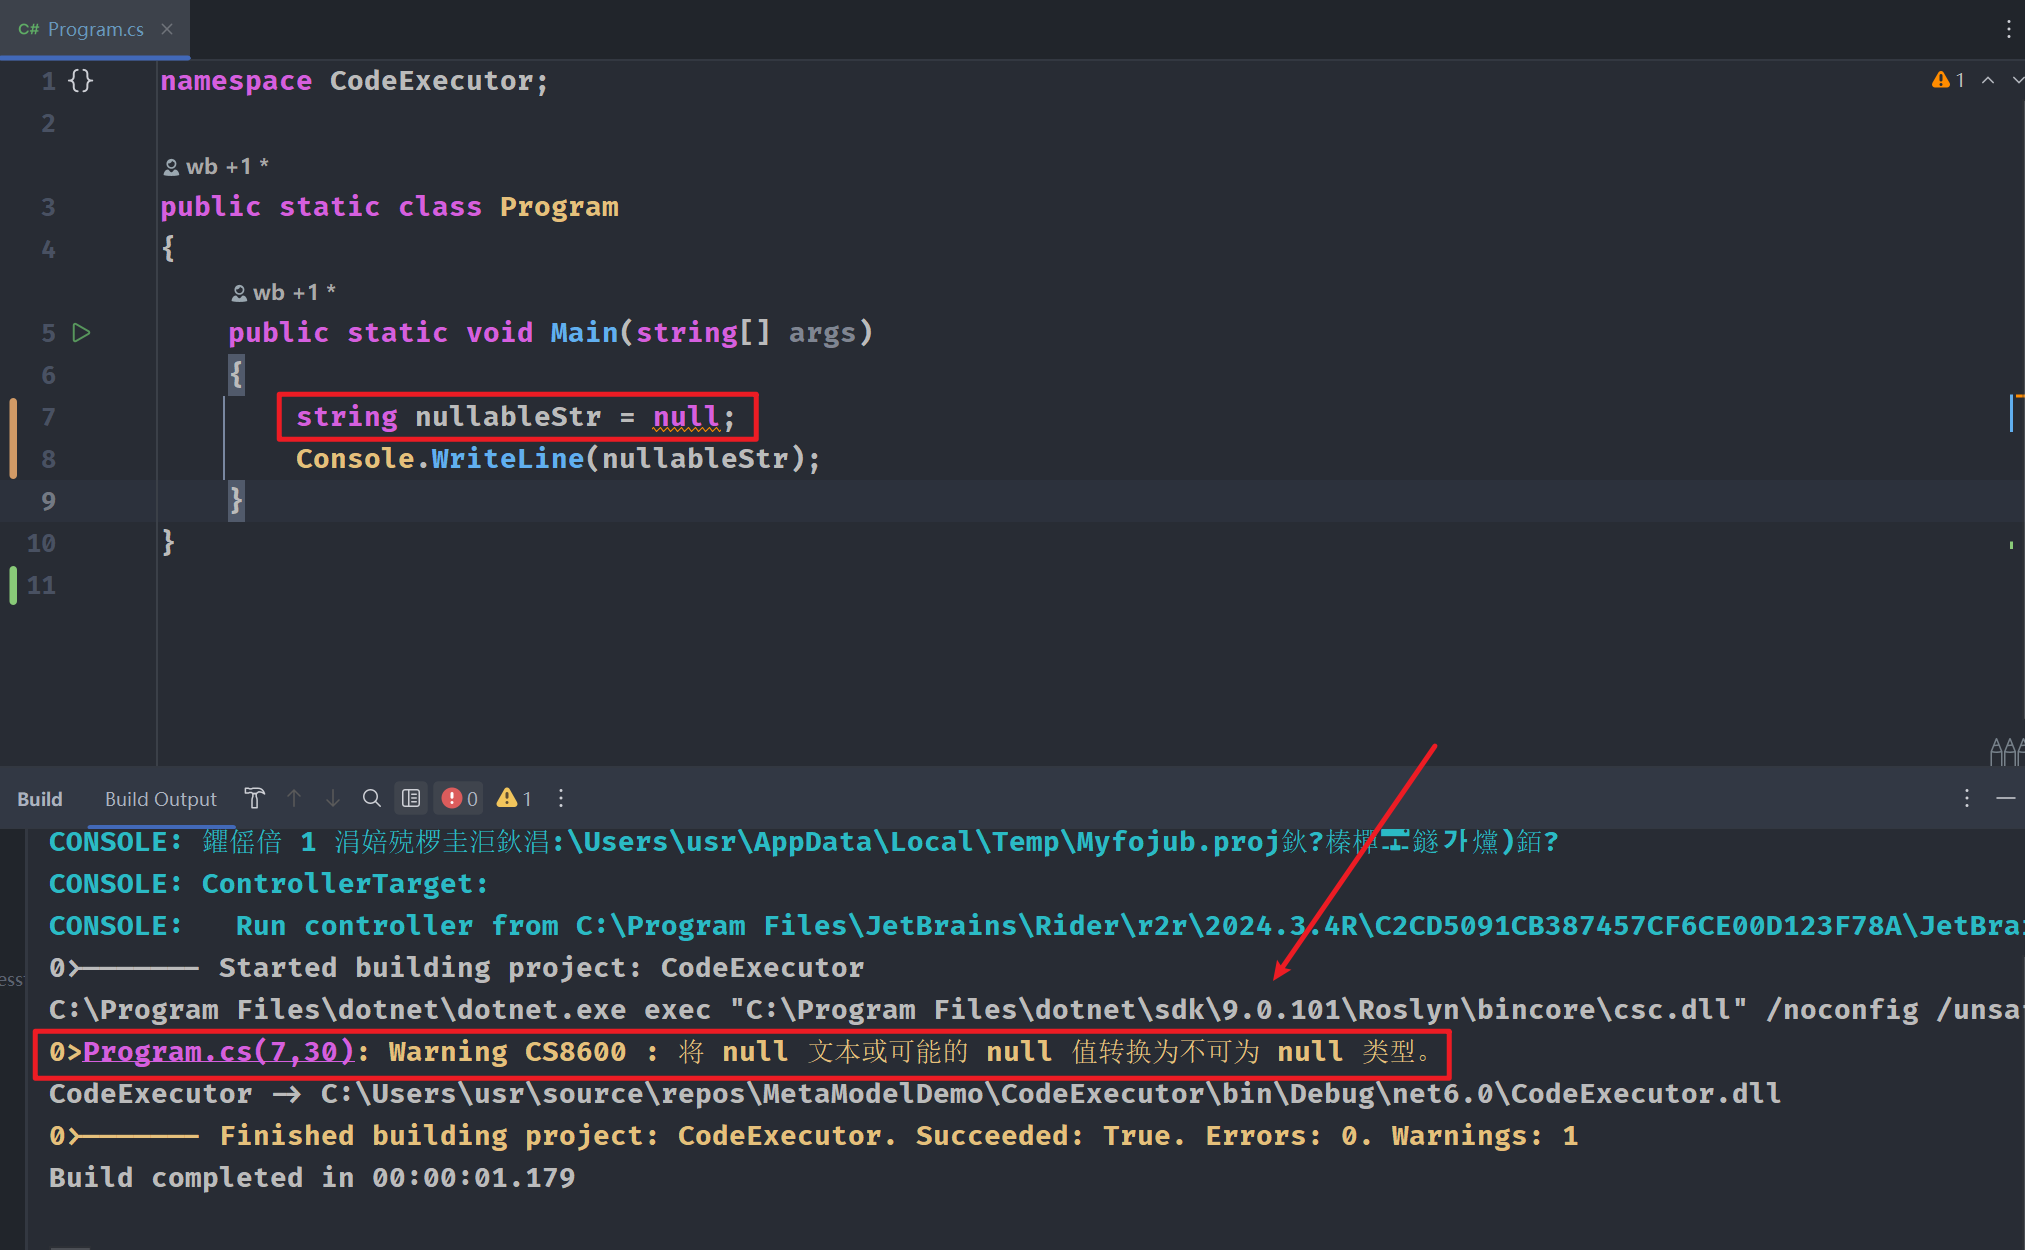Select the Program.cs editor tab
The image size is (2025, 1250).
coord(95,29)
